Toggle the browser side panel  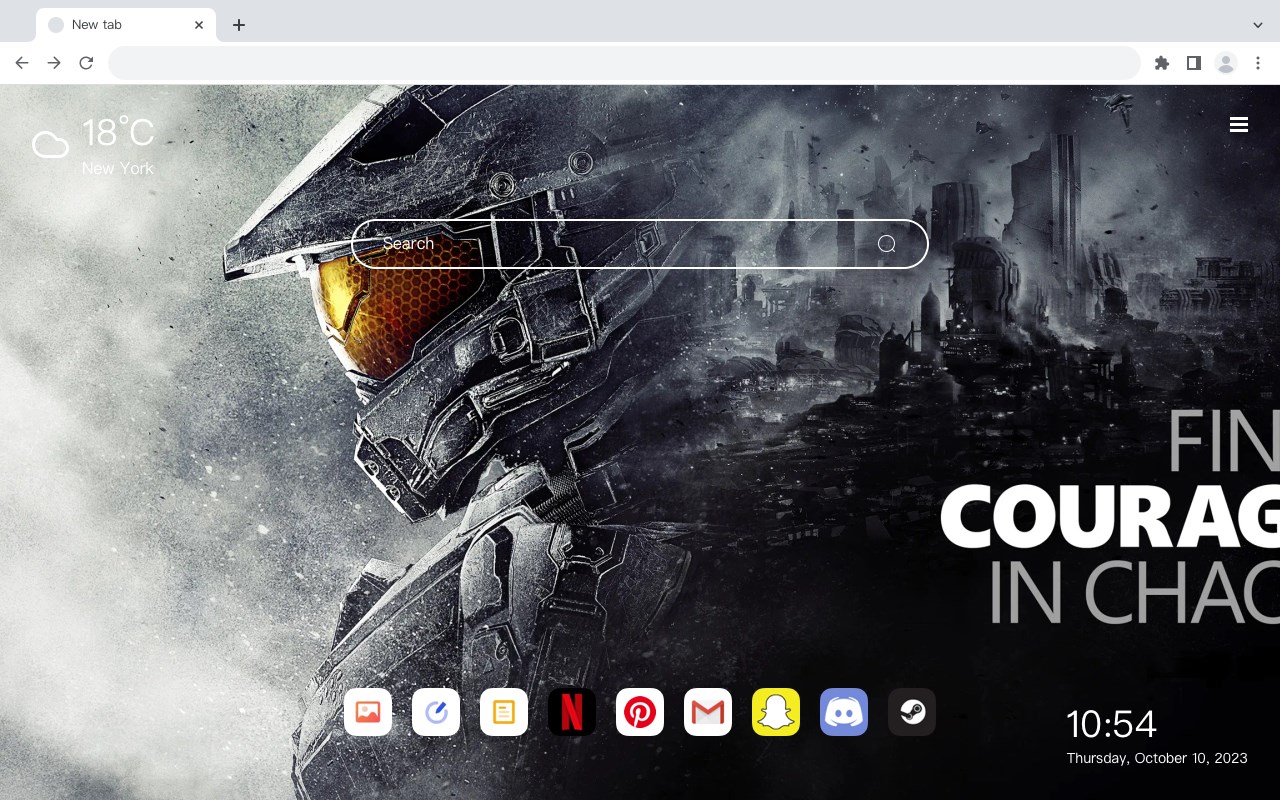click(x=1193, y=63)
